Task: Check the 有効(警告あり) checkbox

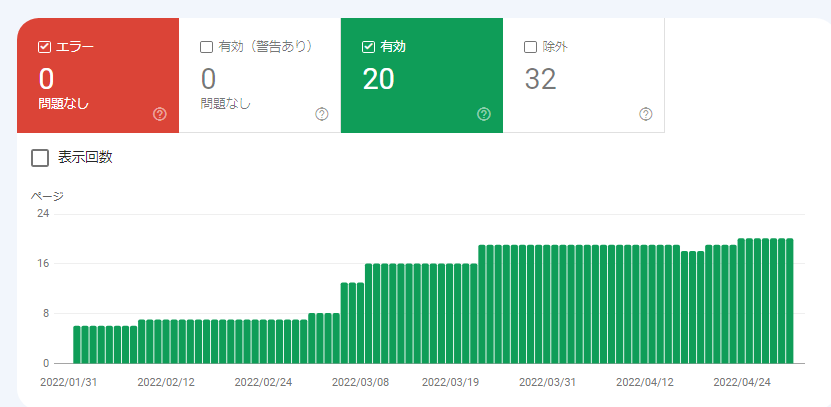Action: tap(206, 47)
